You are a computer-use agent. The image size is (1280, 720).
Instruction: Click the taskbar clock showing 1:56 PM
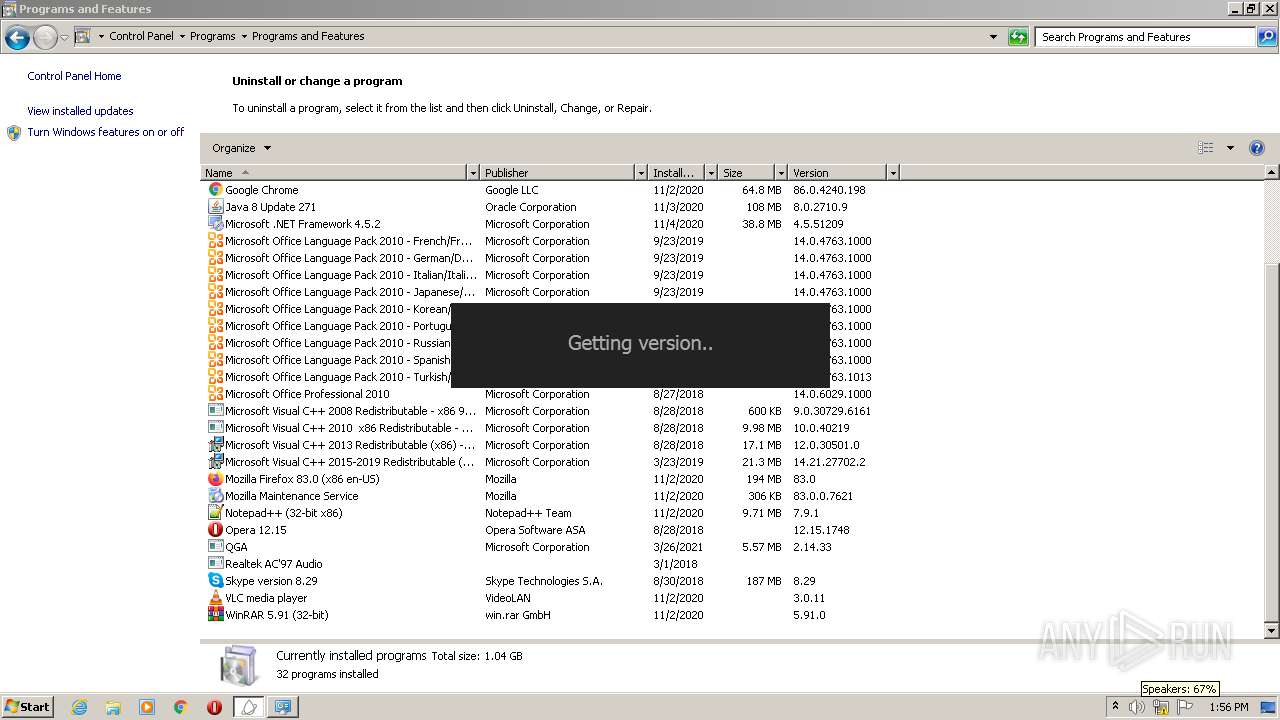[x=1229, y=707]
